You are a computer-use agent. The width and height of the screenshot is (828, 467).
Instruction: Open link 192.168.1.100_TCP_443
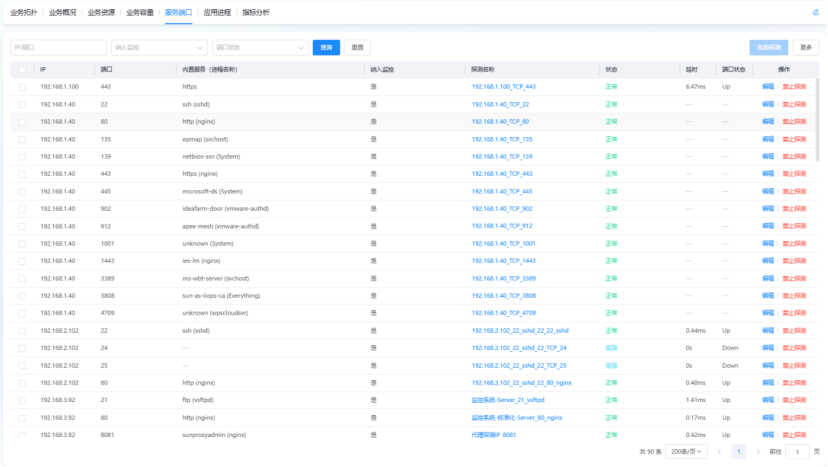503,87
